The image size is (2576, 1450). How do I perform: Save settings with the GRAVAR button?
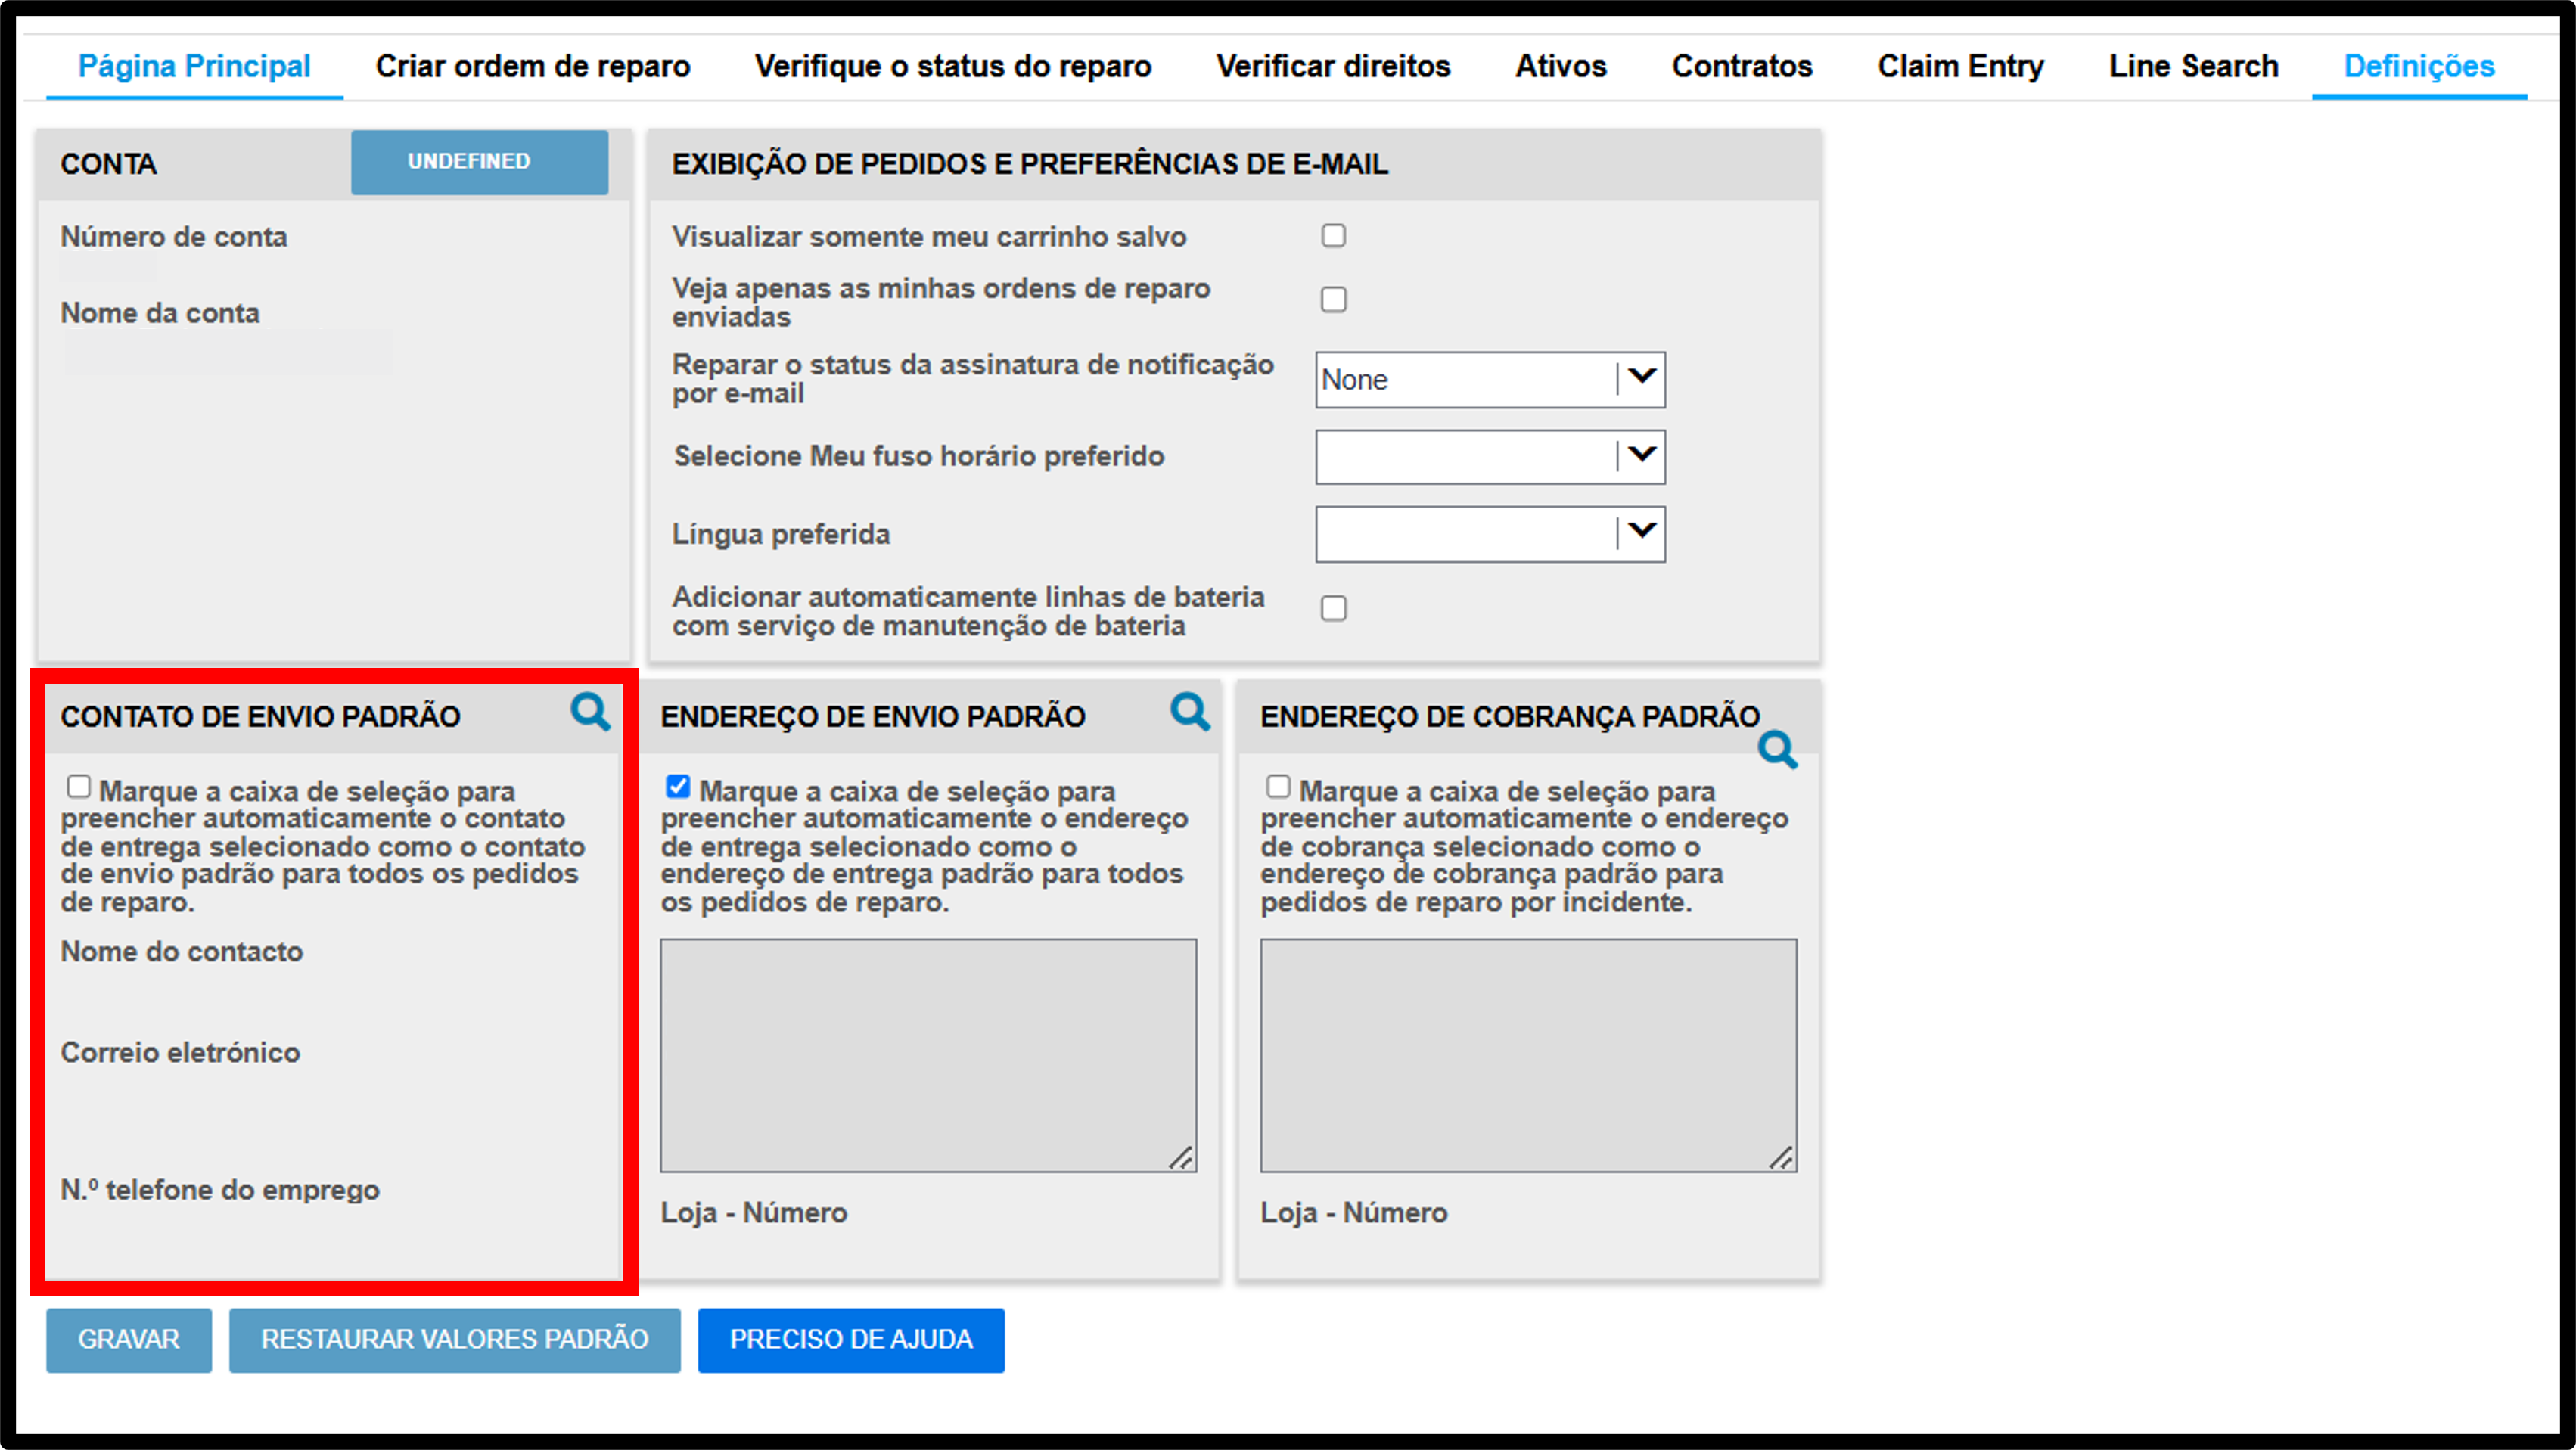(129, 1340)
